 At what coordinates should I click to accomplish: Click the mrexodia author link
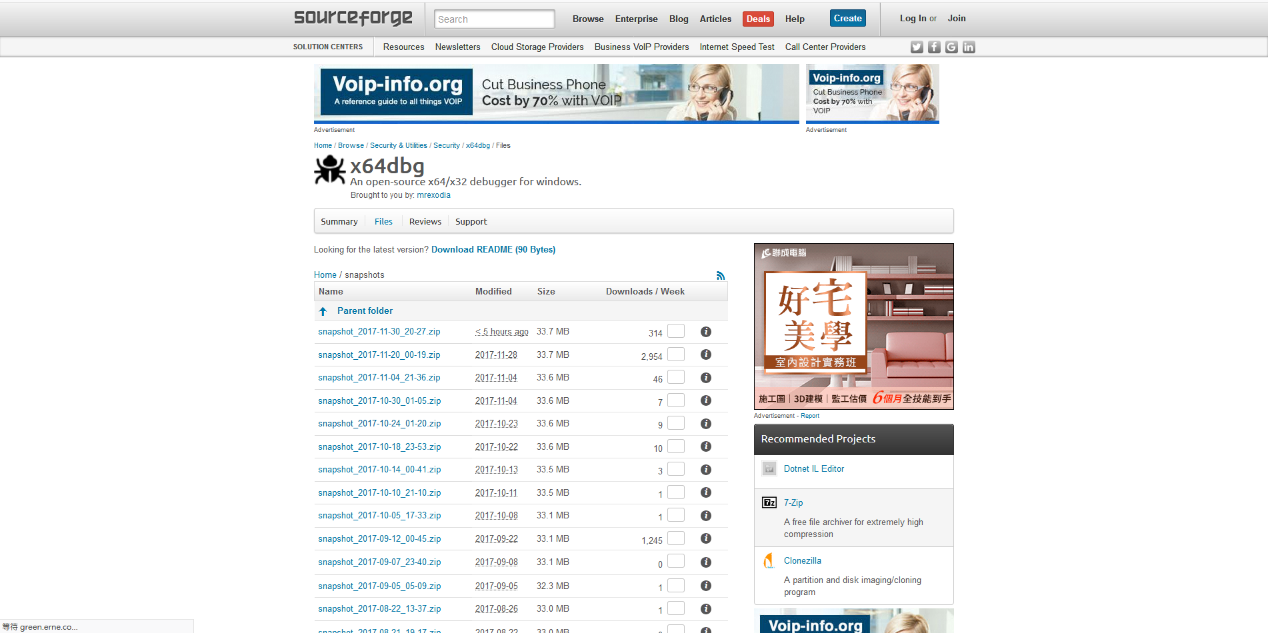pyautogui.click(x=433, y=196)
